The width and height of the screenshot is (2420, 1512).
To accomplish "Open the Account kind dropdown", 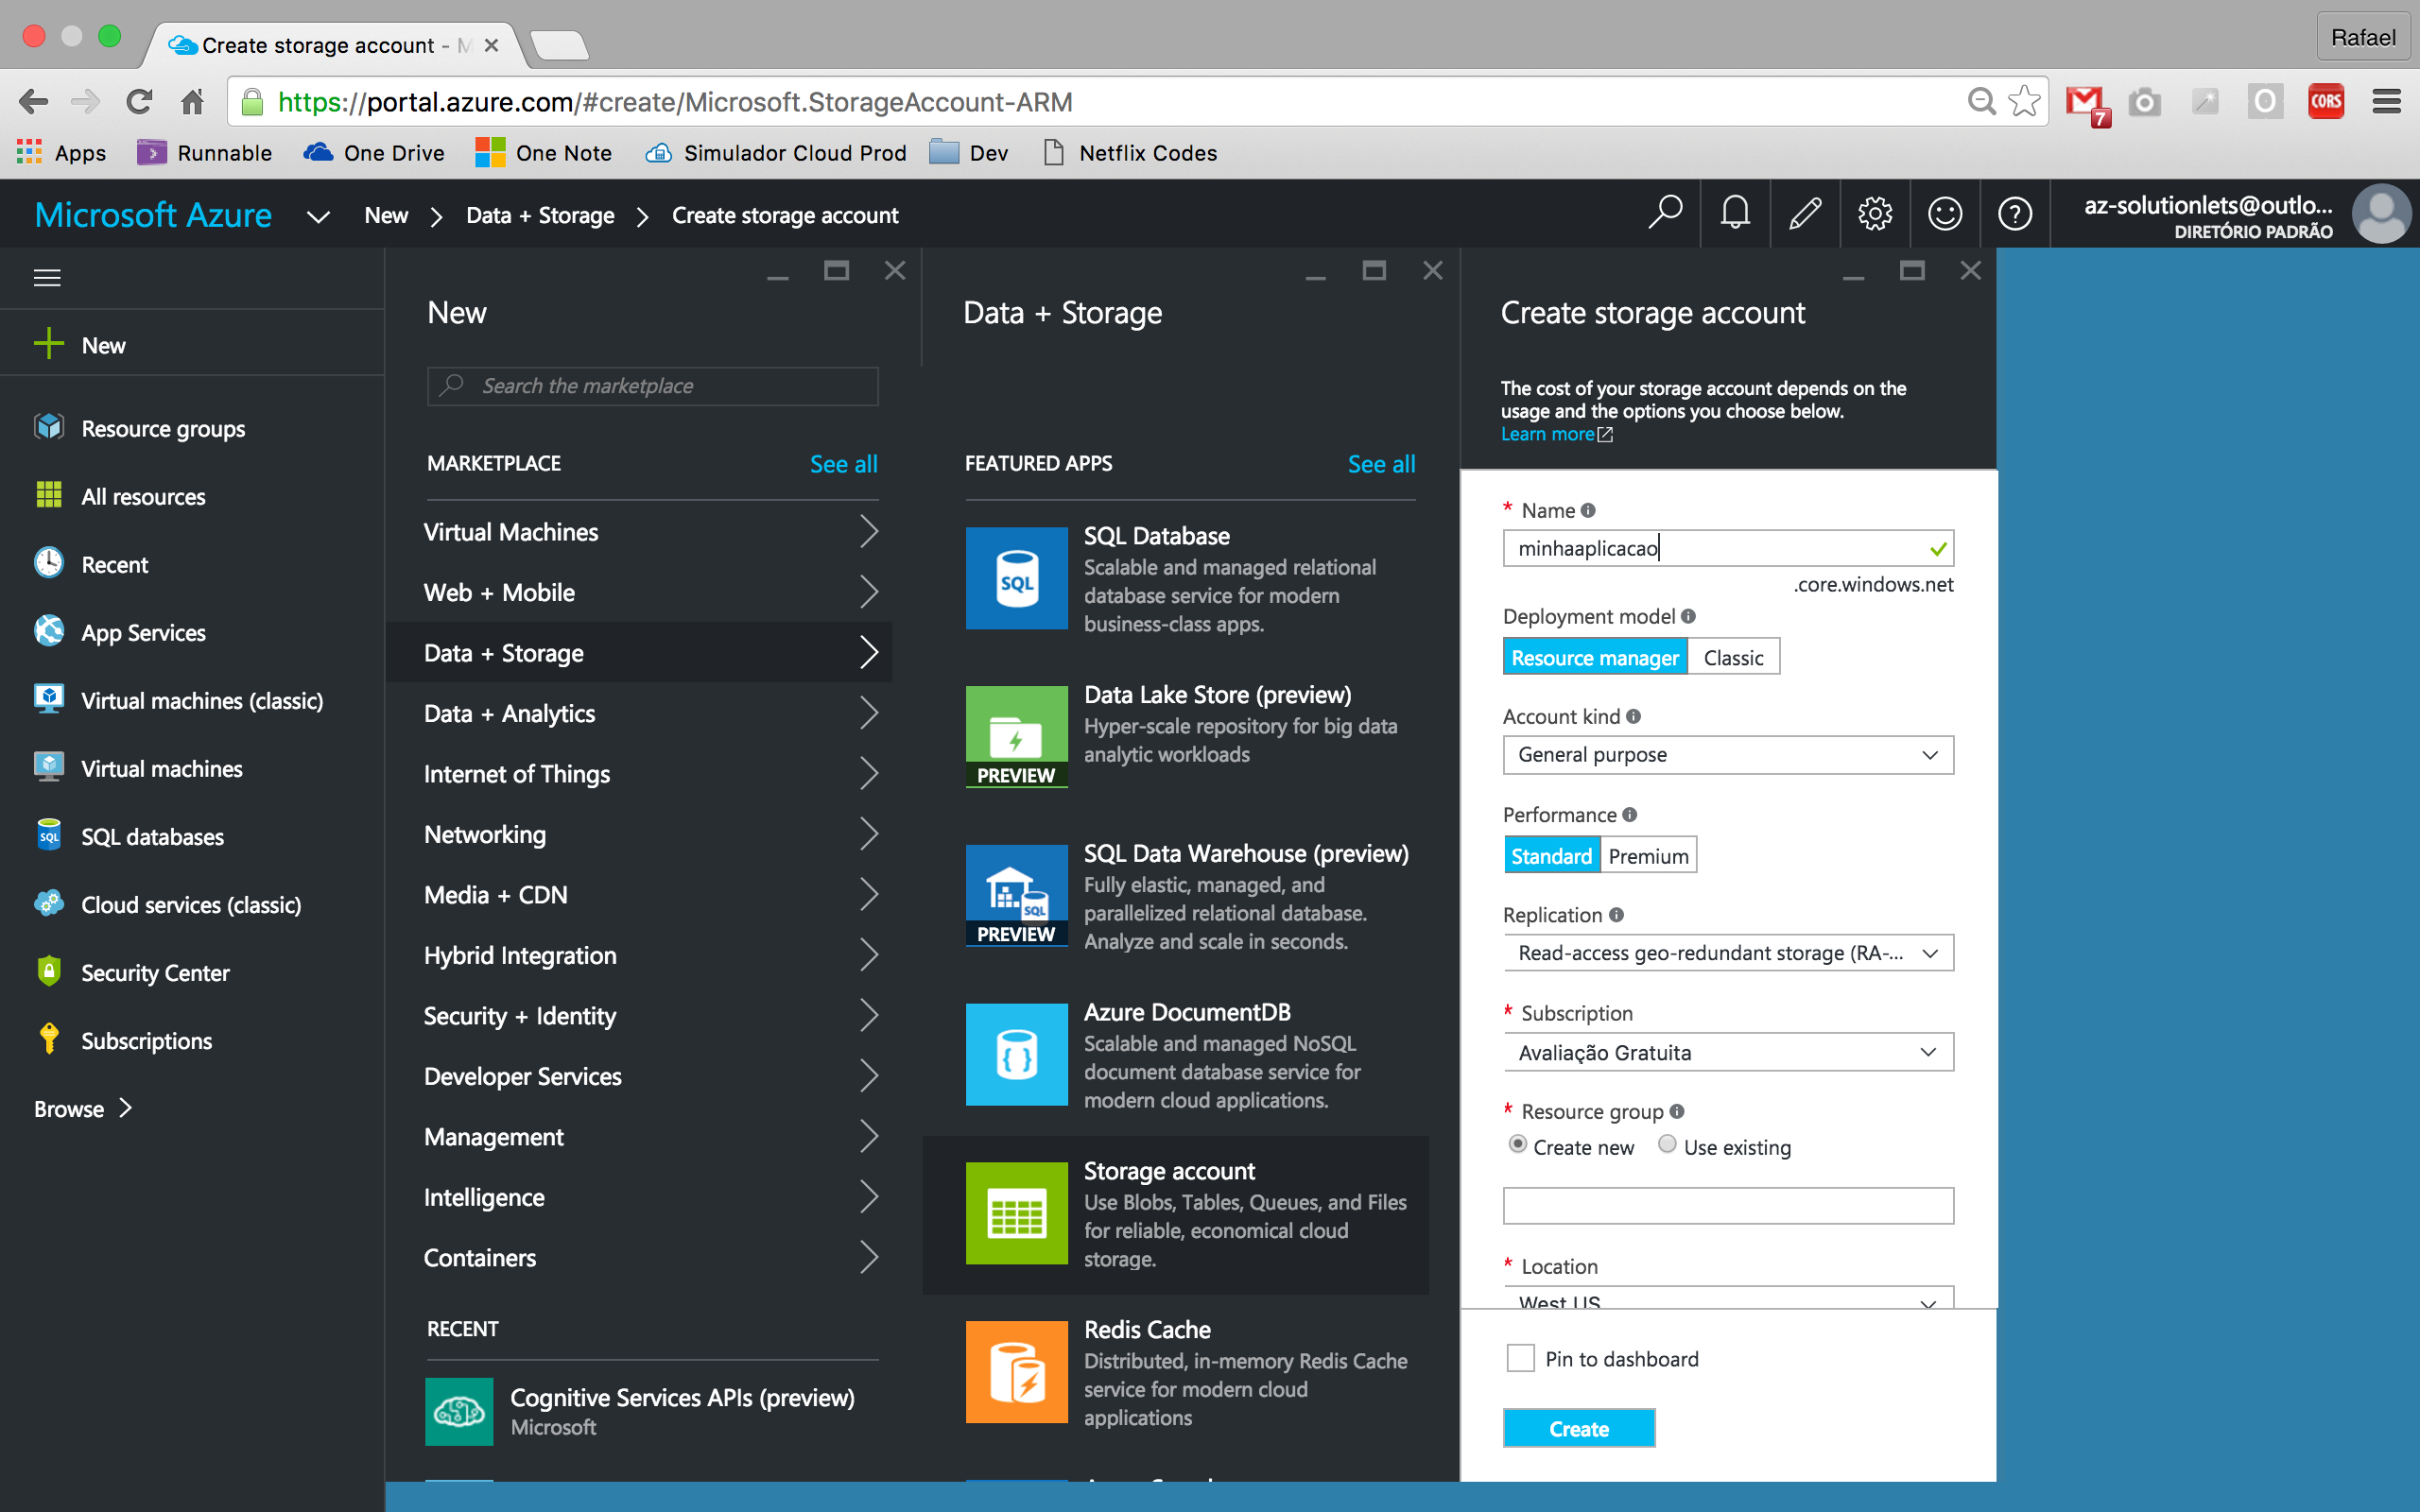I will [1727, 755].
